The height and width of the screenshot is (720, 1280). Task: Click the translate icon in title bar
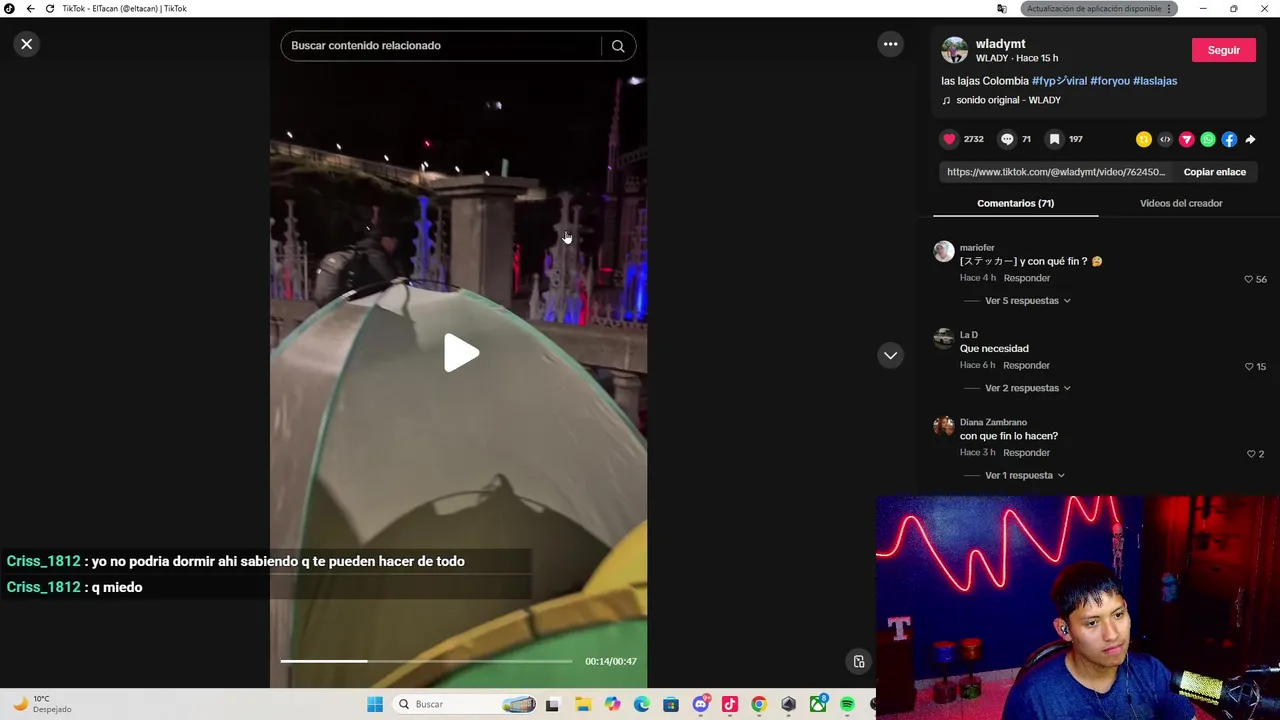pyautogui.click(x=1002, y=8)
